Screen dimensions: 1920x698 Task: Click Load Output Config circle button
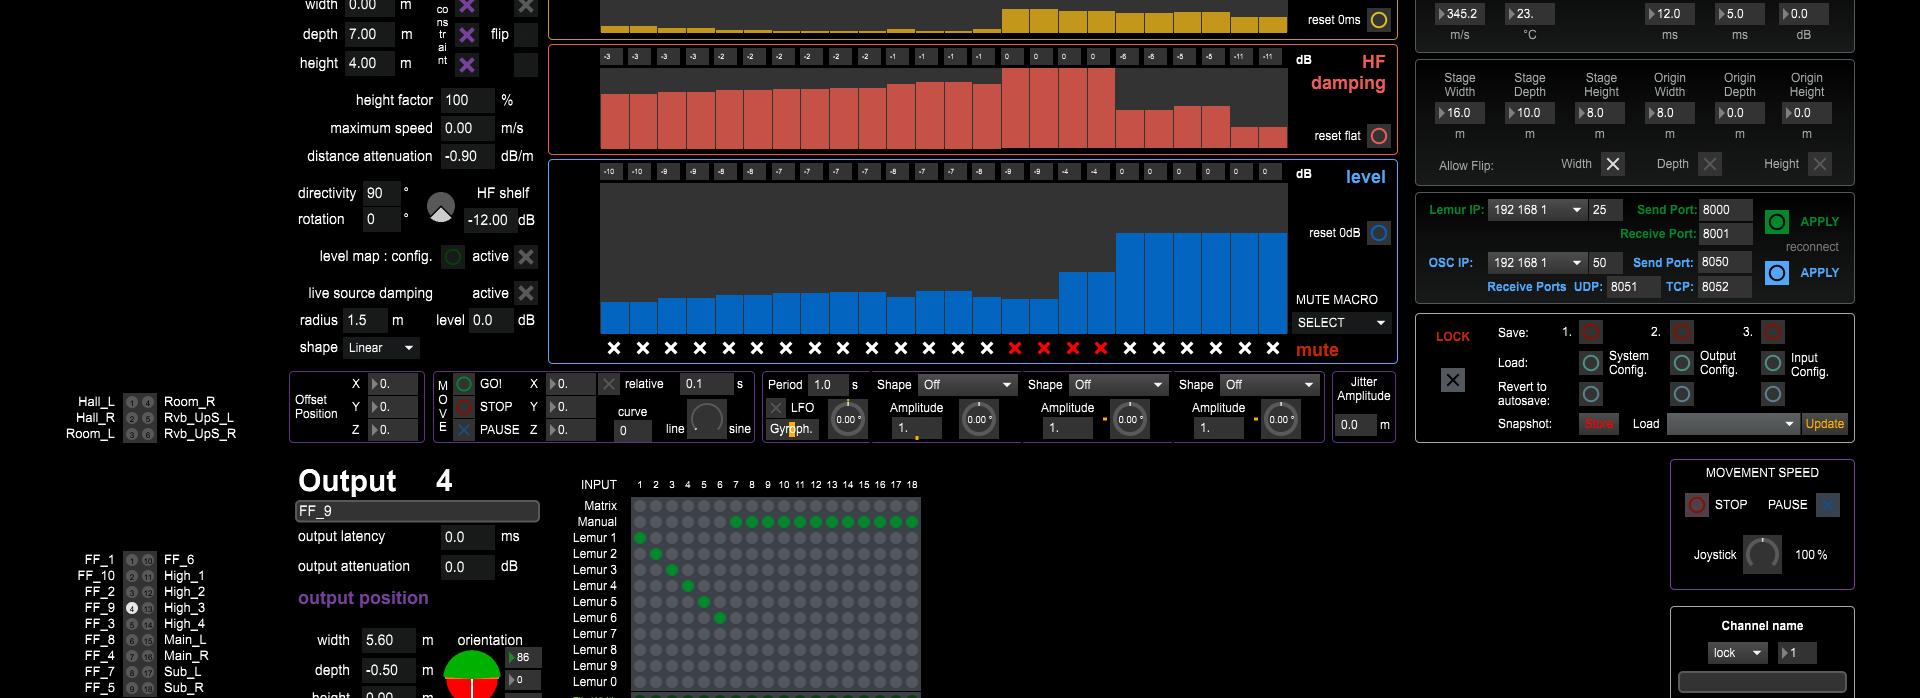click(x=1682, y=363)
